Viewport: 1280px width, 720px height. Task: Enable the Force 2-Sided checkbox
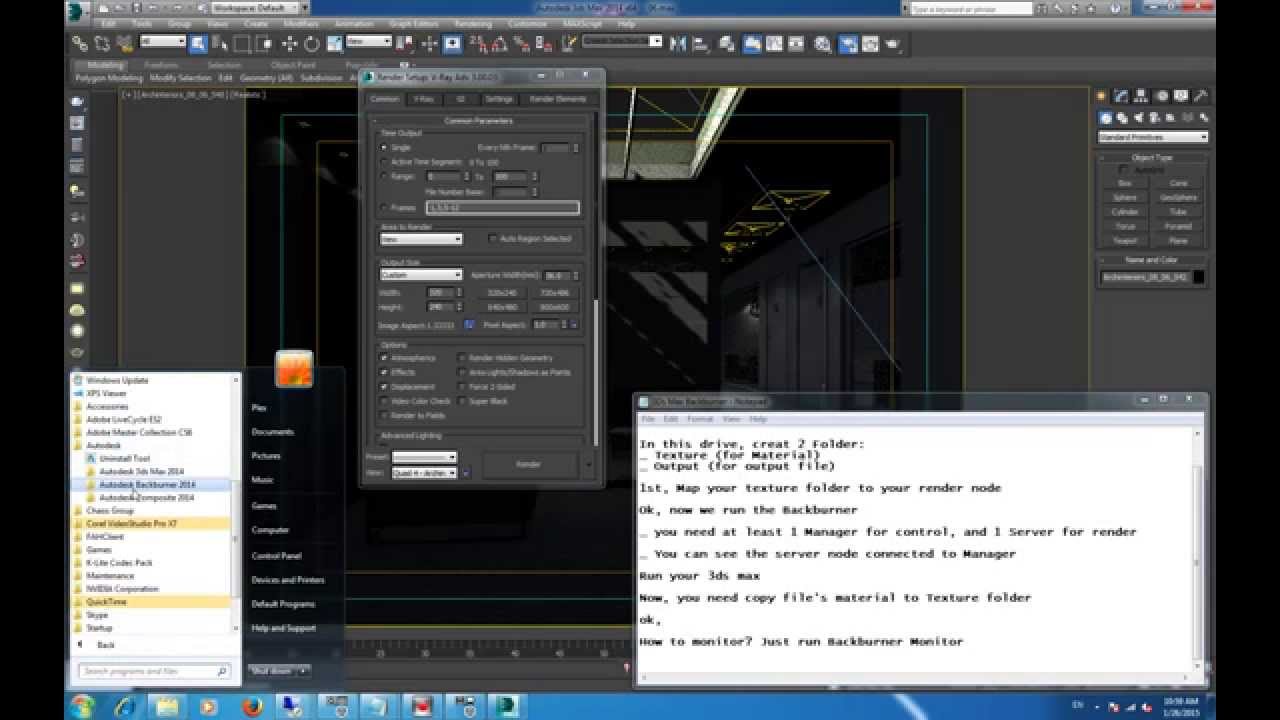click(x=463, y=387)
